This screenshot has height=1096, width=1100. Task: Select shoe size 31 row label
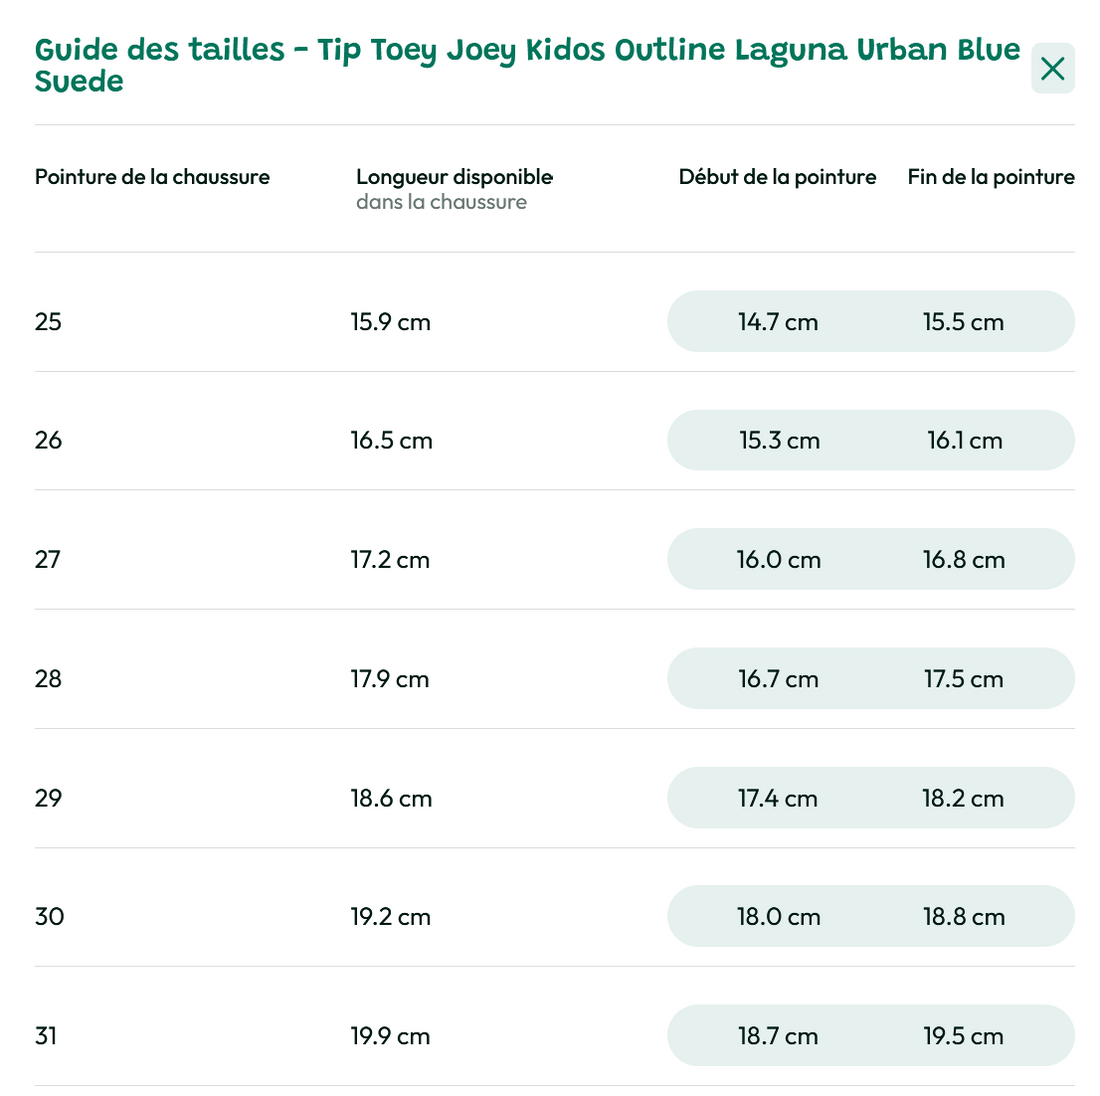46,1036
